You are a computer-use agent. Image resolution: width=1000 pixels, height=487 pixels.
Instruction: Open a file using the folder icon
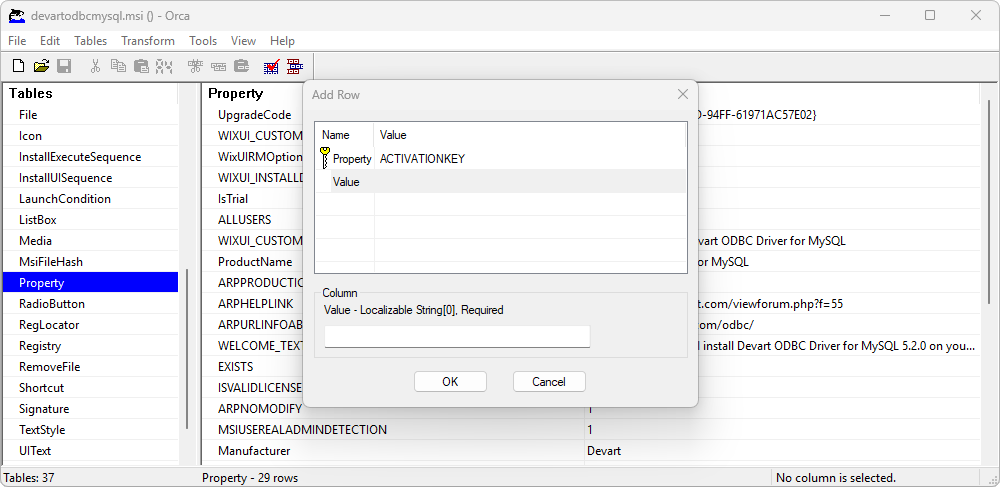41,66
